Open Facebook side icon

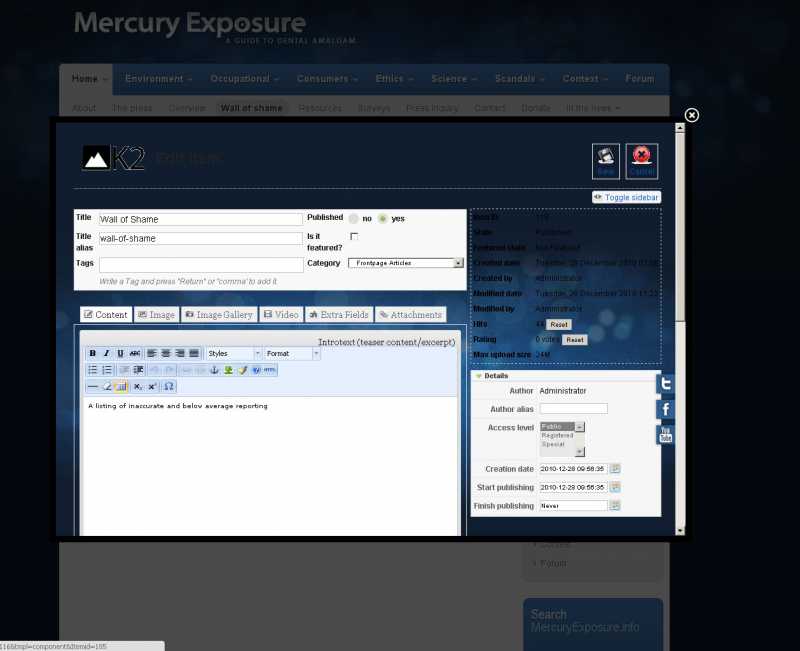665,409
